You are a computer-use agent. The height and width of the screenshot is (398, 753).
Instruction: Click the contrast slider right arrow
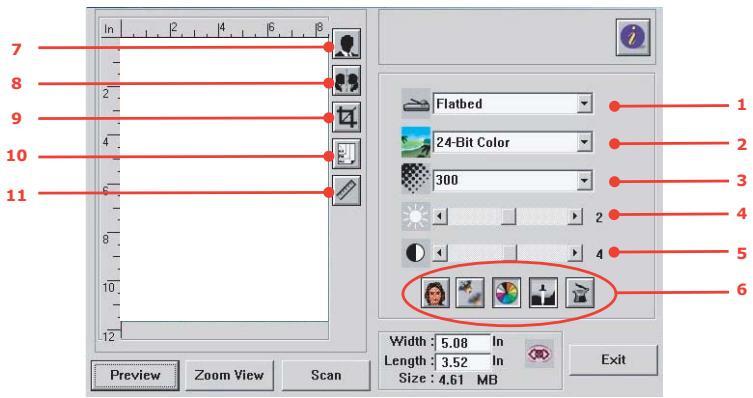click(x=575, y=253)
